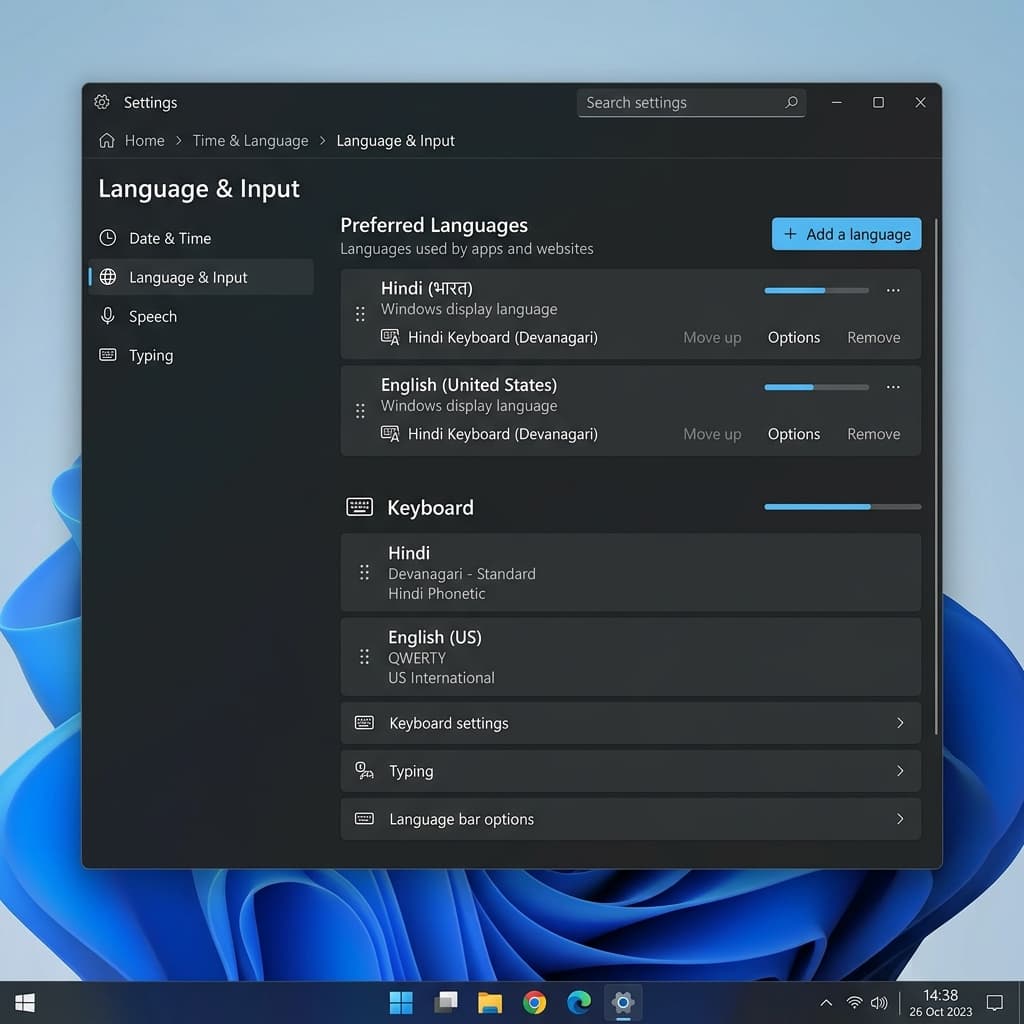Grab the drag handle of English (United States) language

coord(360,411)
